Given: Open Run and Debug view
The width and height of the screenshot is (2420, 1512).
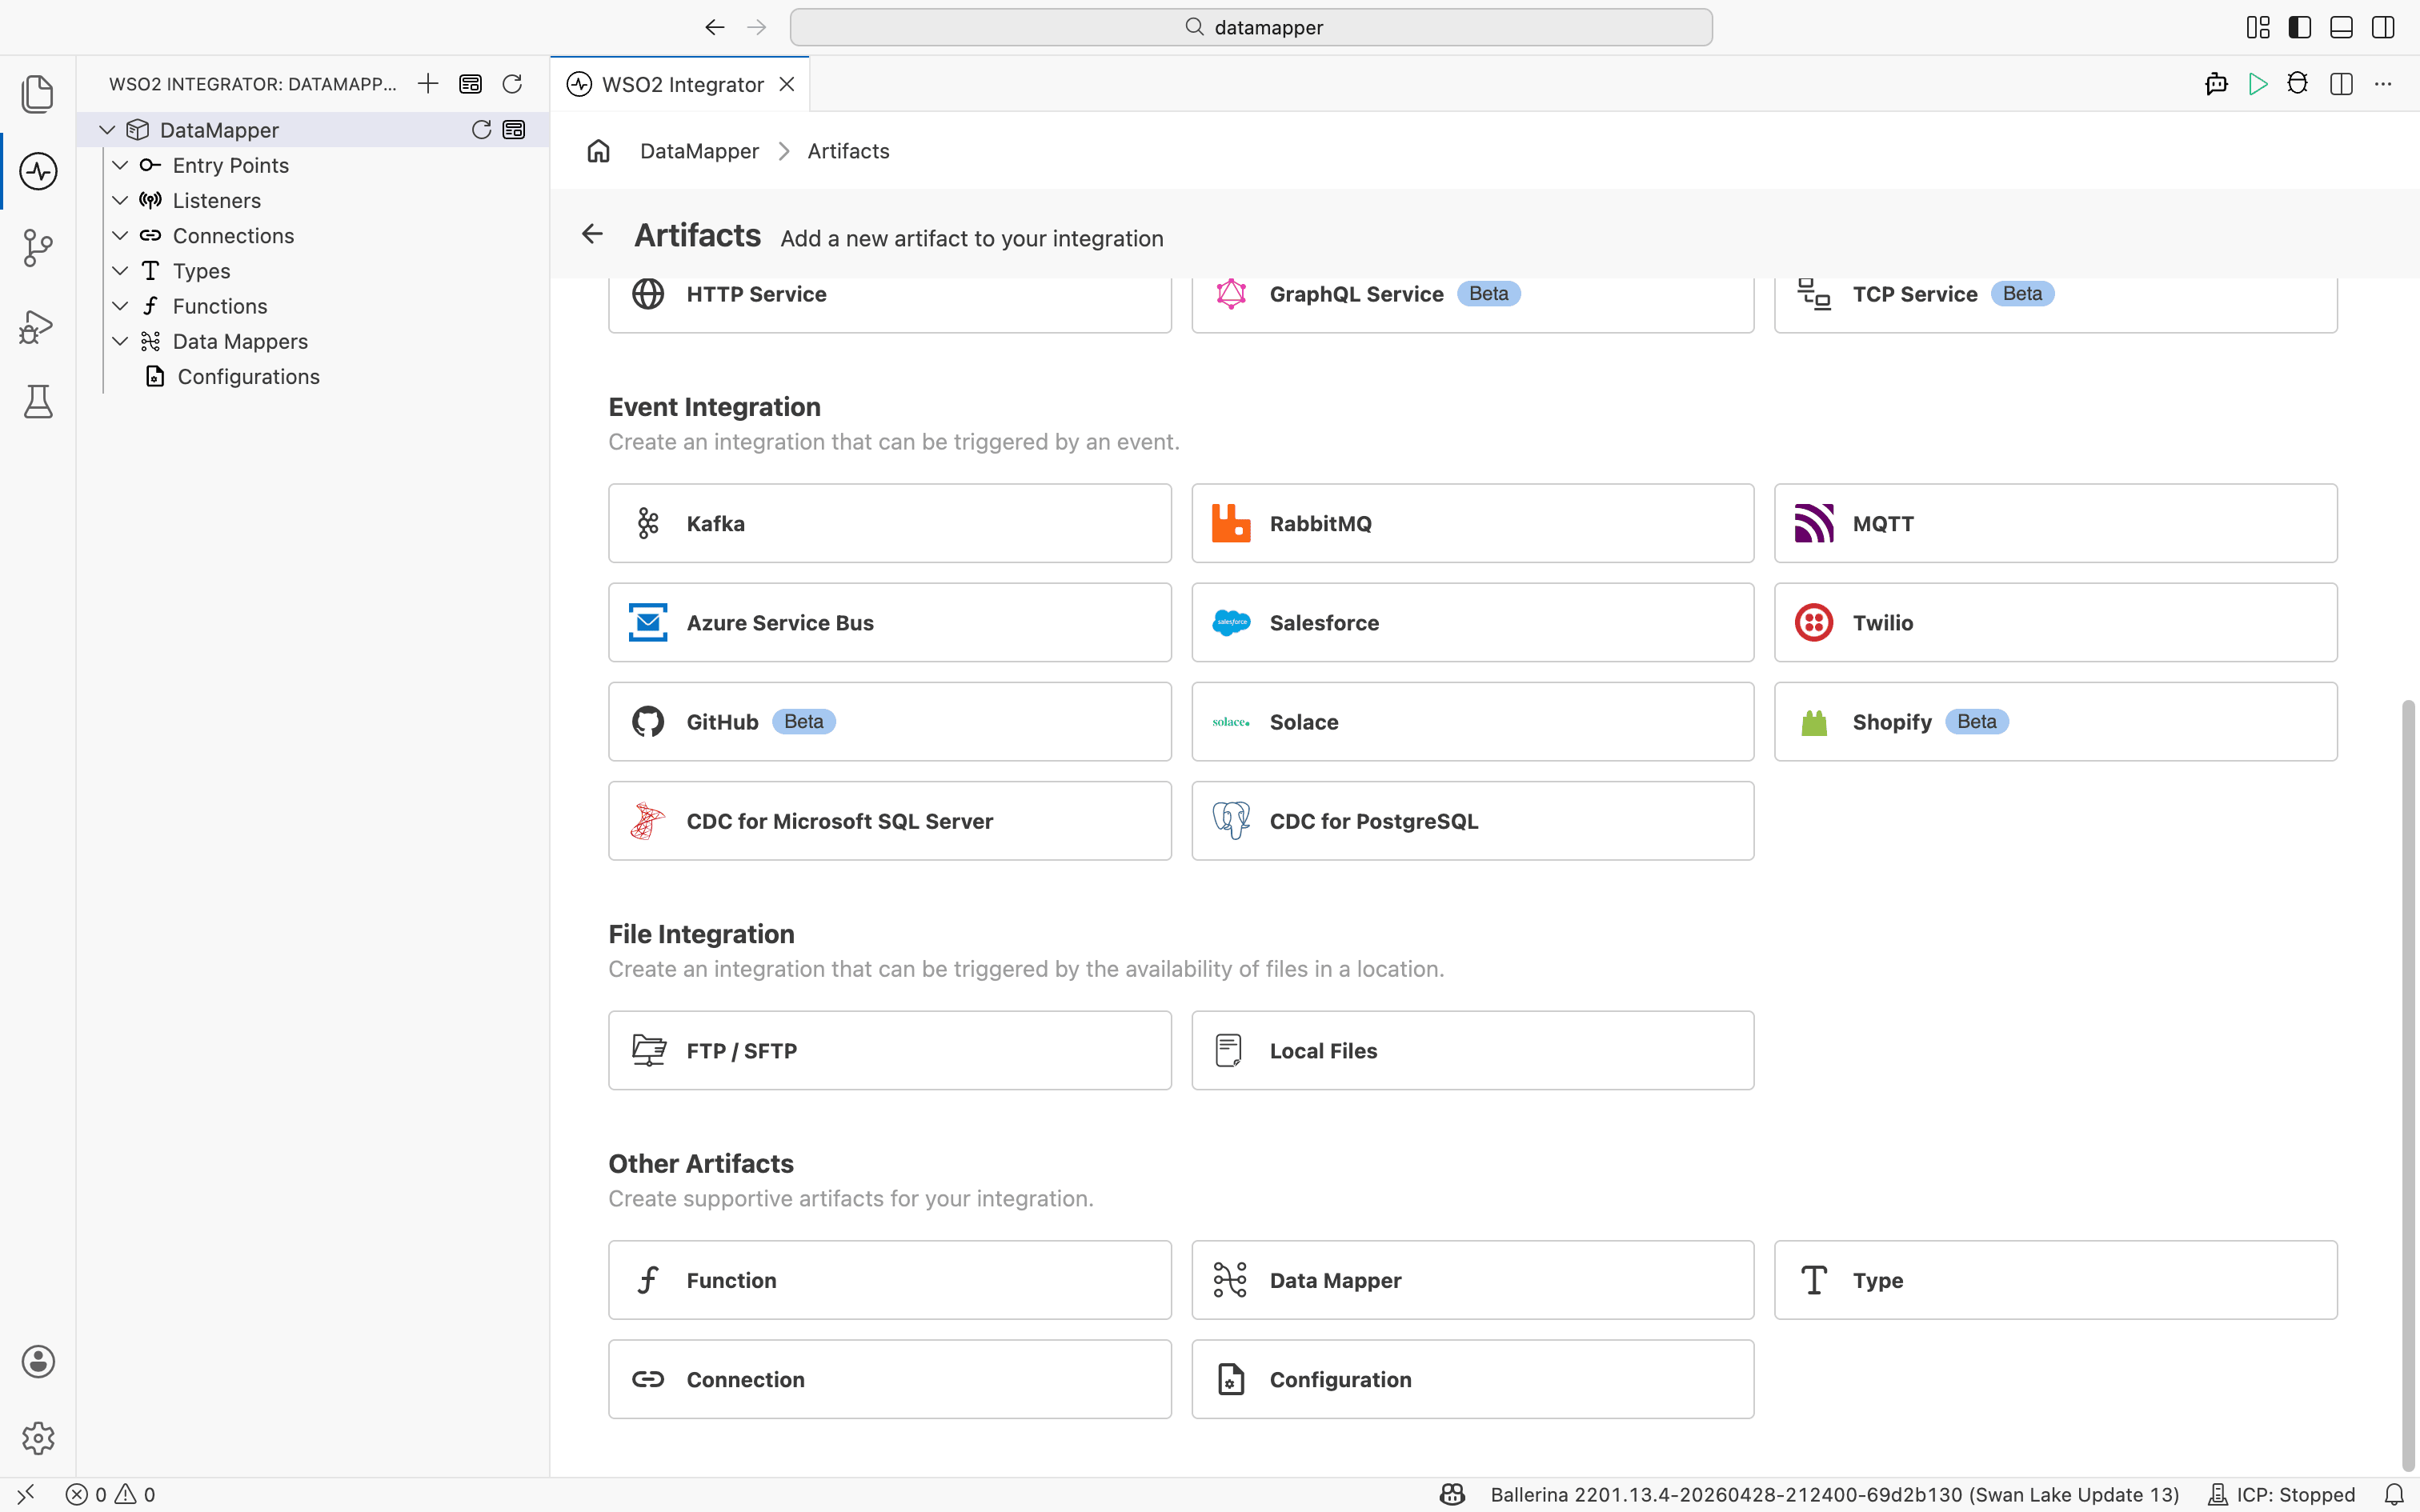Looking at the screenshot, I should tap(37, 326).
